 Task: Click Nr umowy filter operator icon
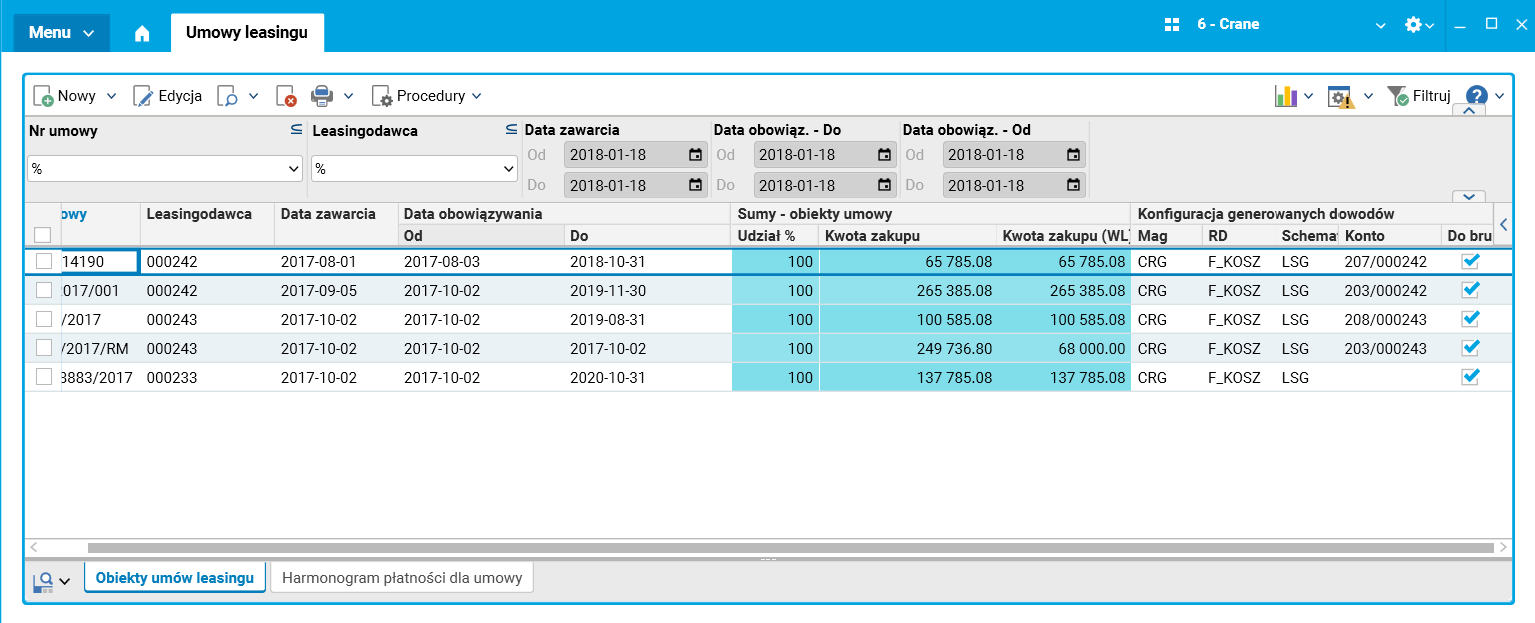pyautogui.click(x=296, y=130)
